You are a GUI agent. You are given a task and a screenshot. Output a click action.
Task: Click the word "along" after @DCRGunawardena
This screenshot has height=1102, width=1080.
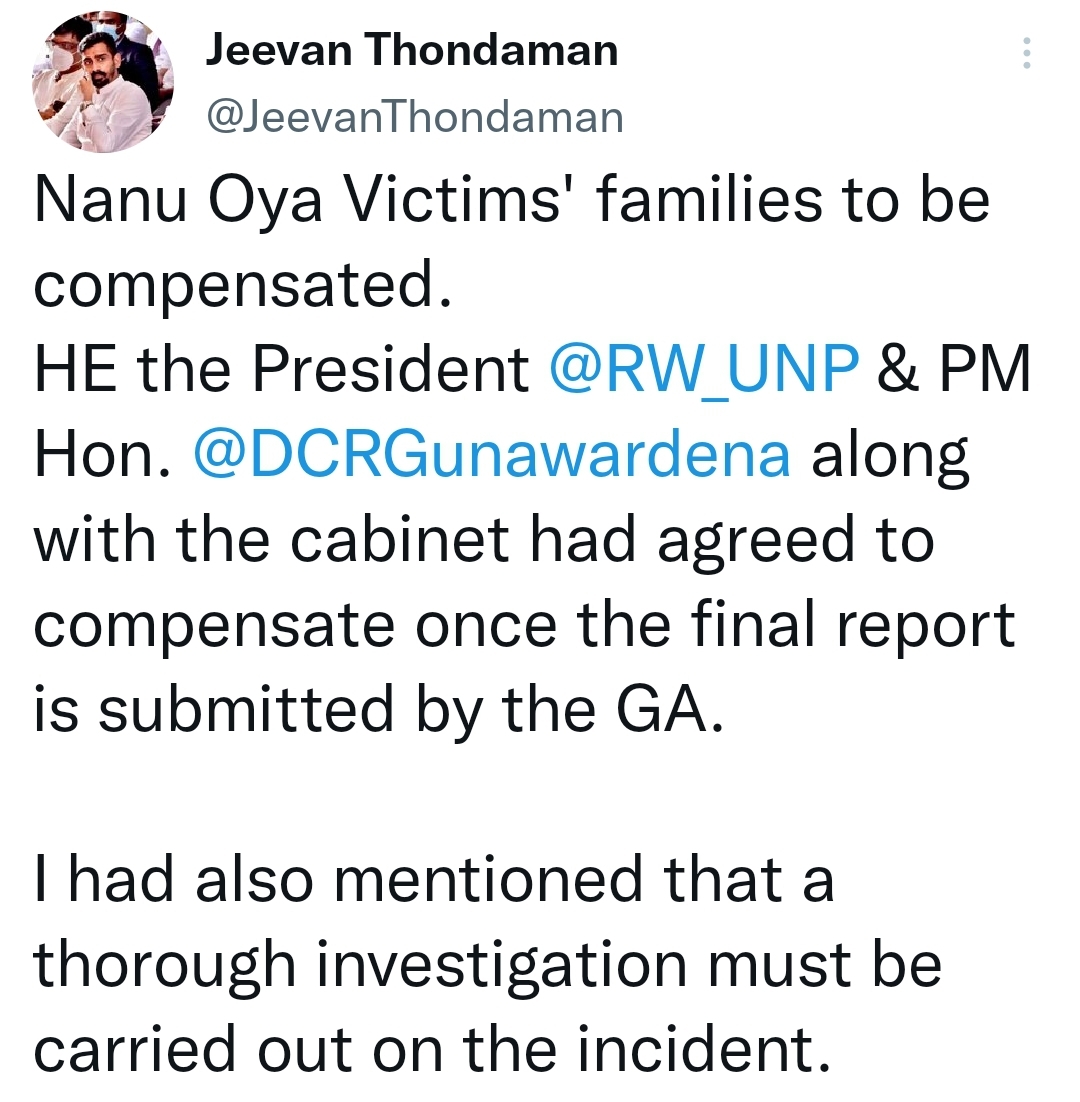889,455
